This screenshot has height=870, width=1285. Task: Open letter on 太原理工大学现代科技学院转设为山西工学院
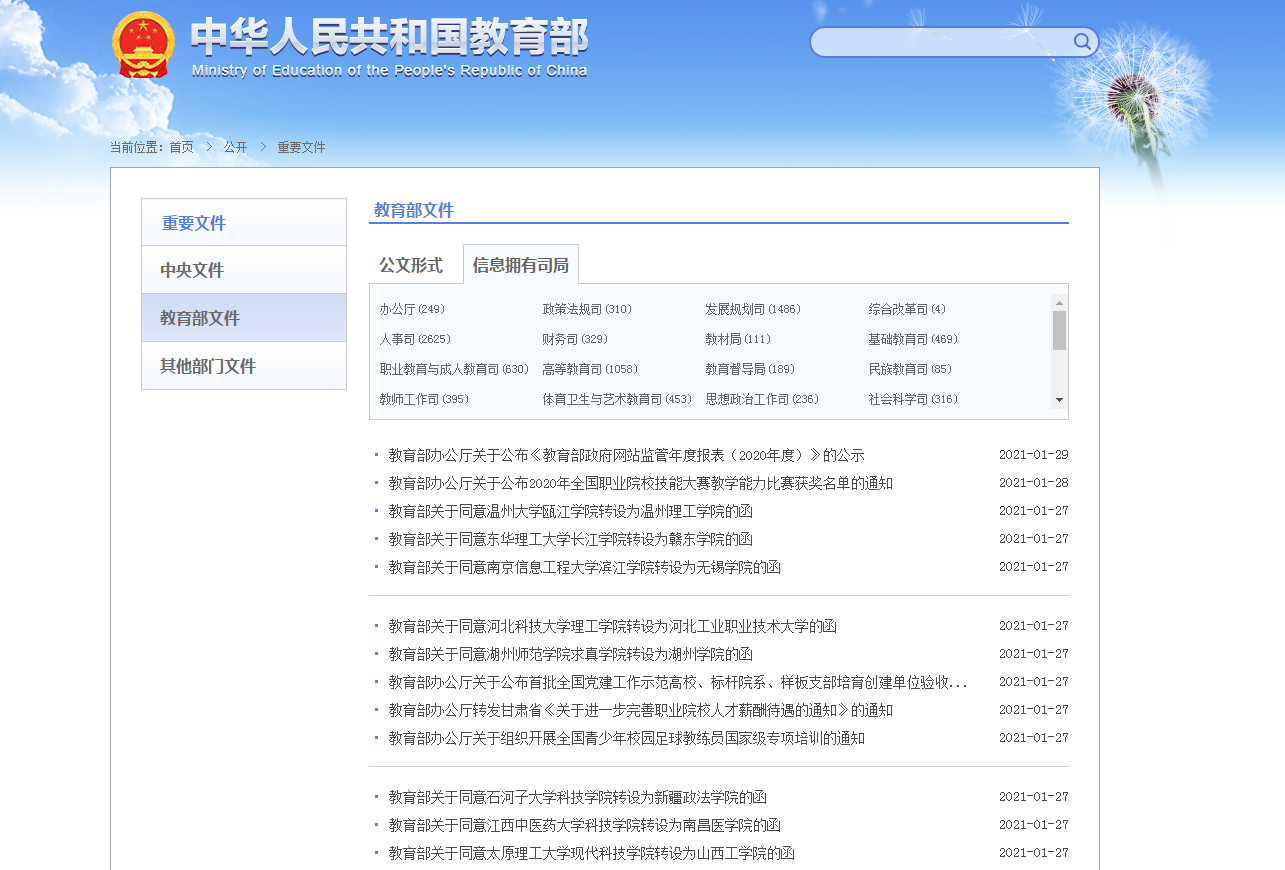592,853
